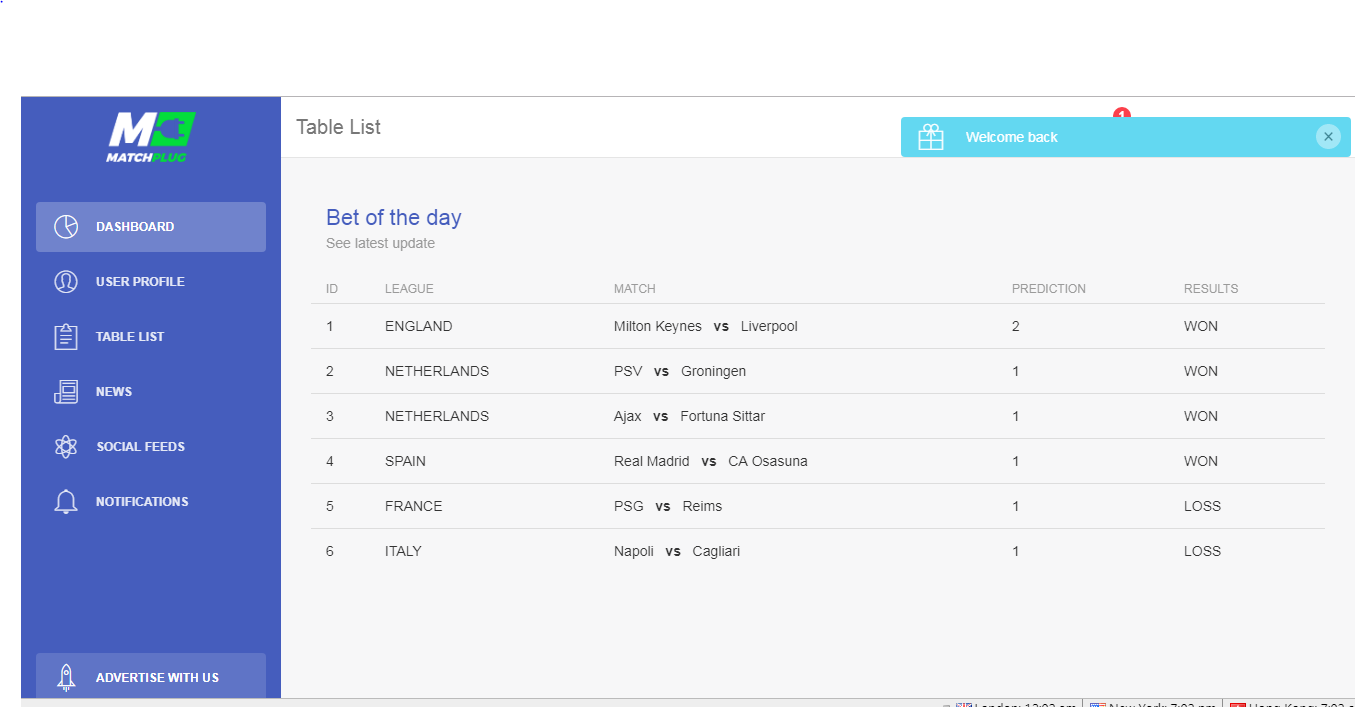Click the Bet of the day heading
This screenshot has height=707, width=1355.
(394, 218)
